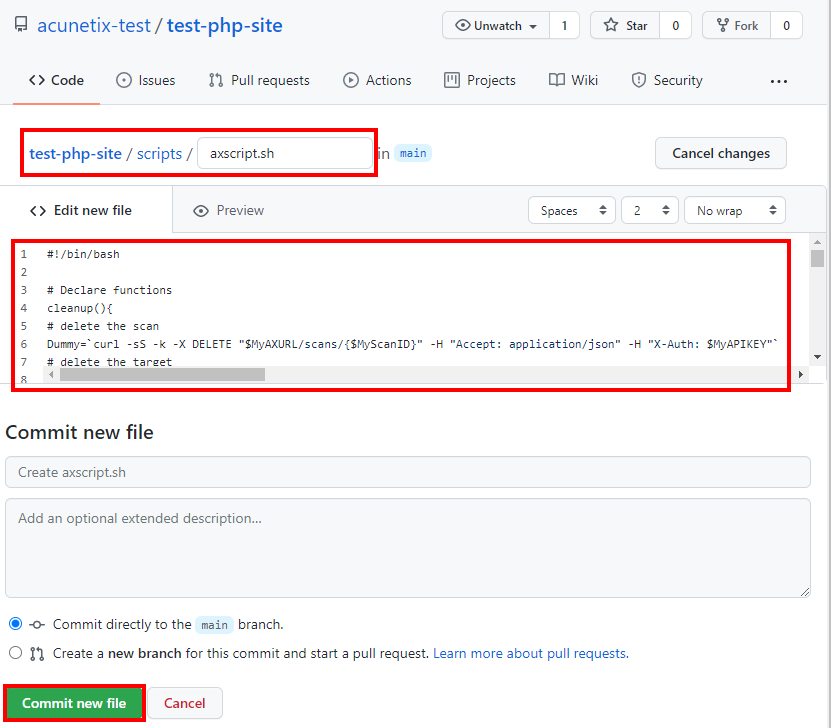Open the indent size 2 dropdown
This screenshot has height=728, width=831.
tap(650, 210)
